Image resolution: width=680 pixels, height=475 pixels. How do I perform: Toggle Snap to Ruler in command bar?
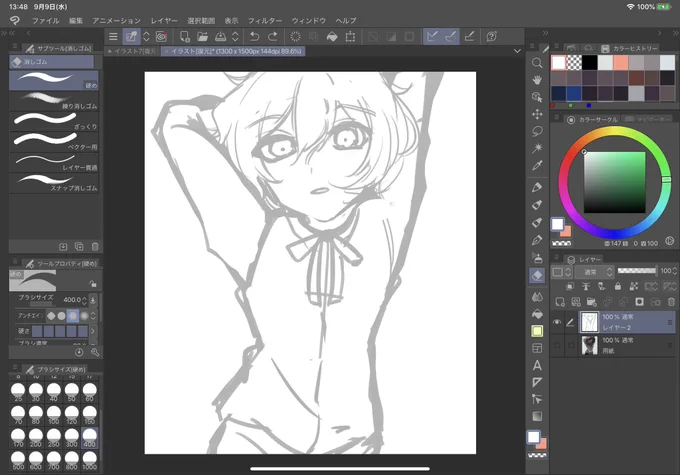point(432,36)
